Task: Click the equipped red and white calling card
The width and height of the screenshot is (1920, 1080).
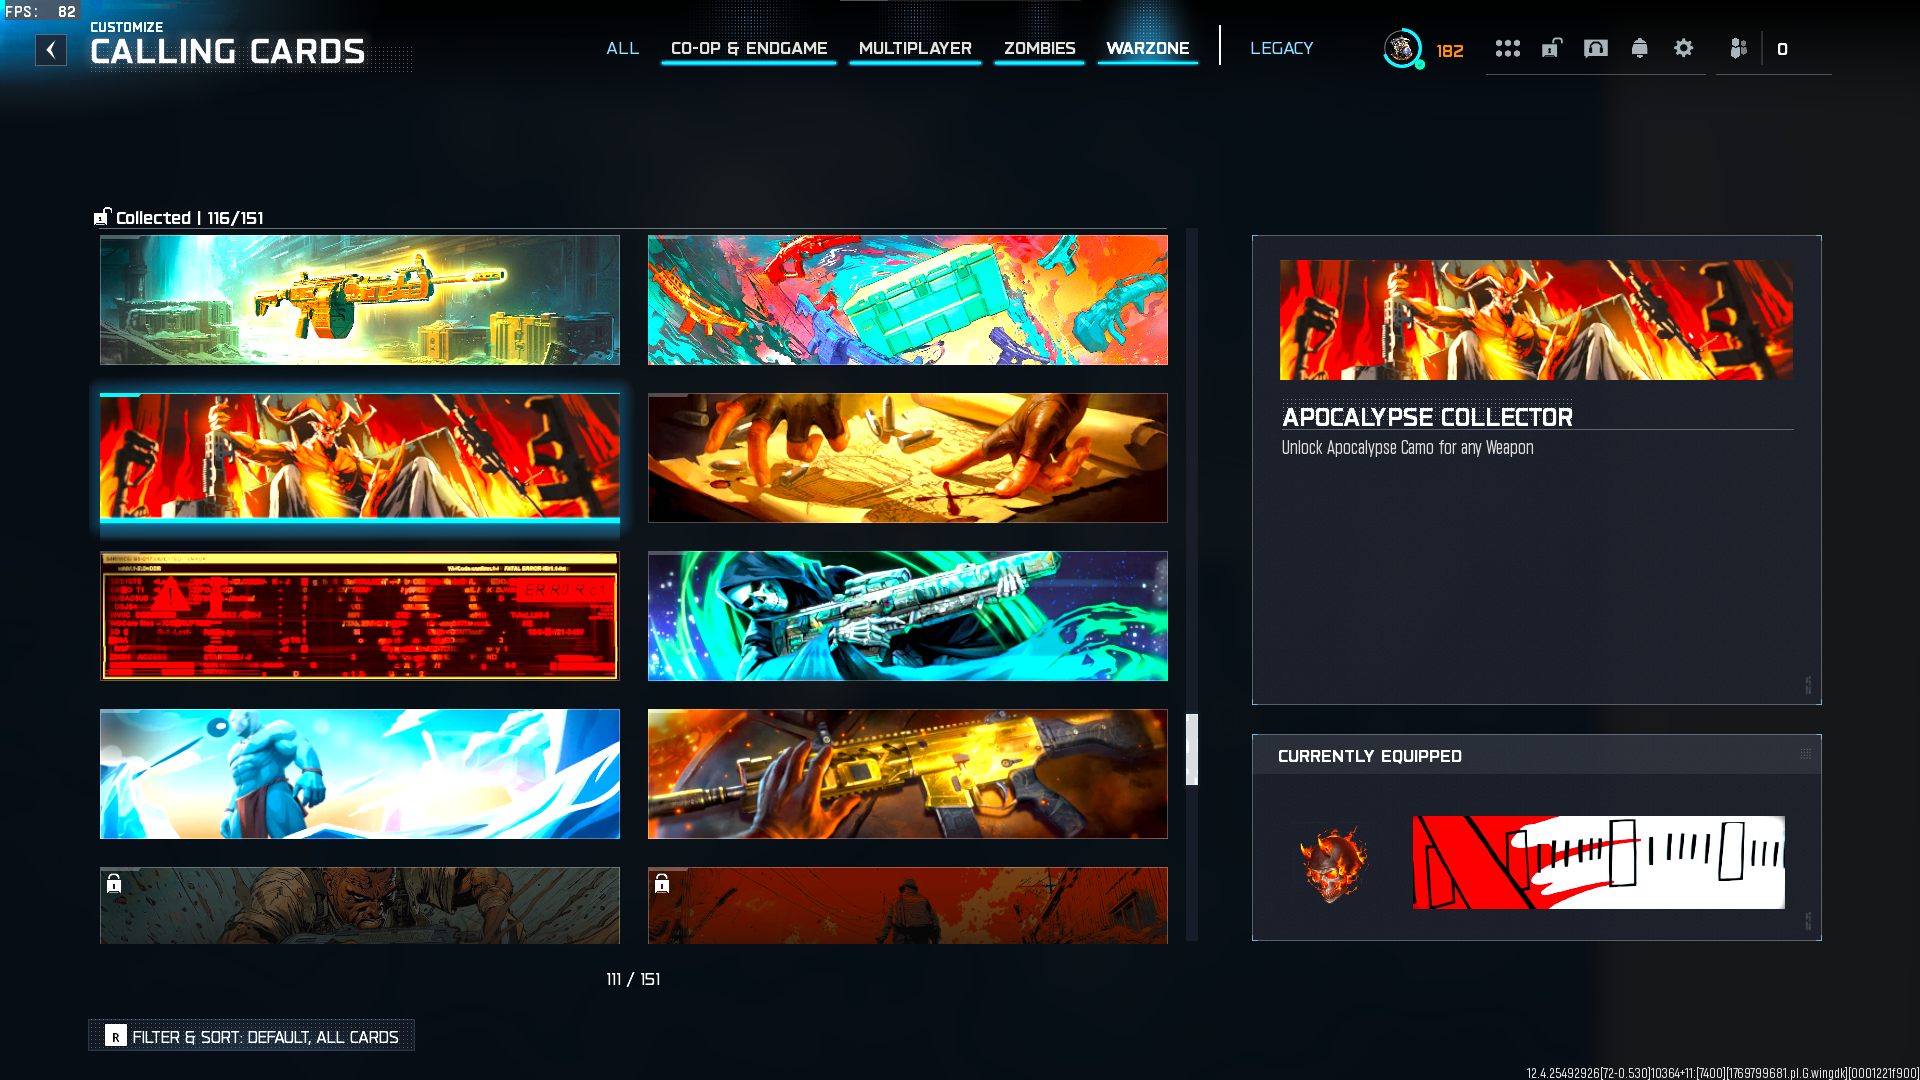Action: tap(1598, 862)
